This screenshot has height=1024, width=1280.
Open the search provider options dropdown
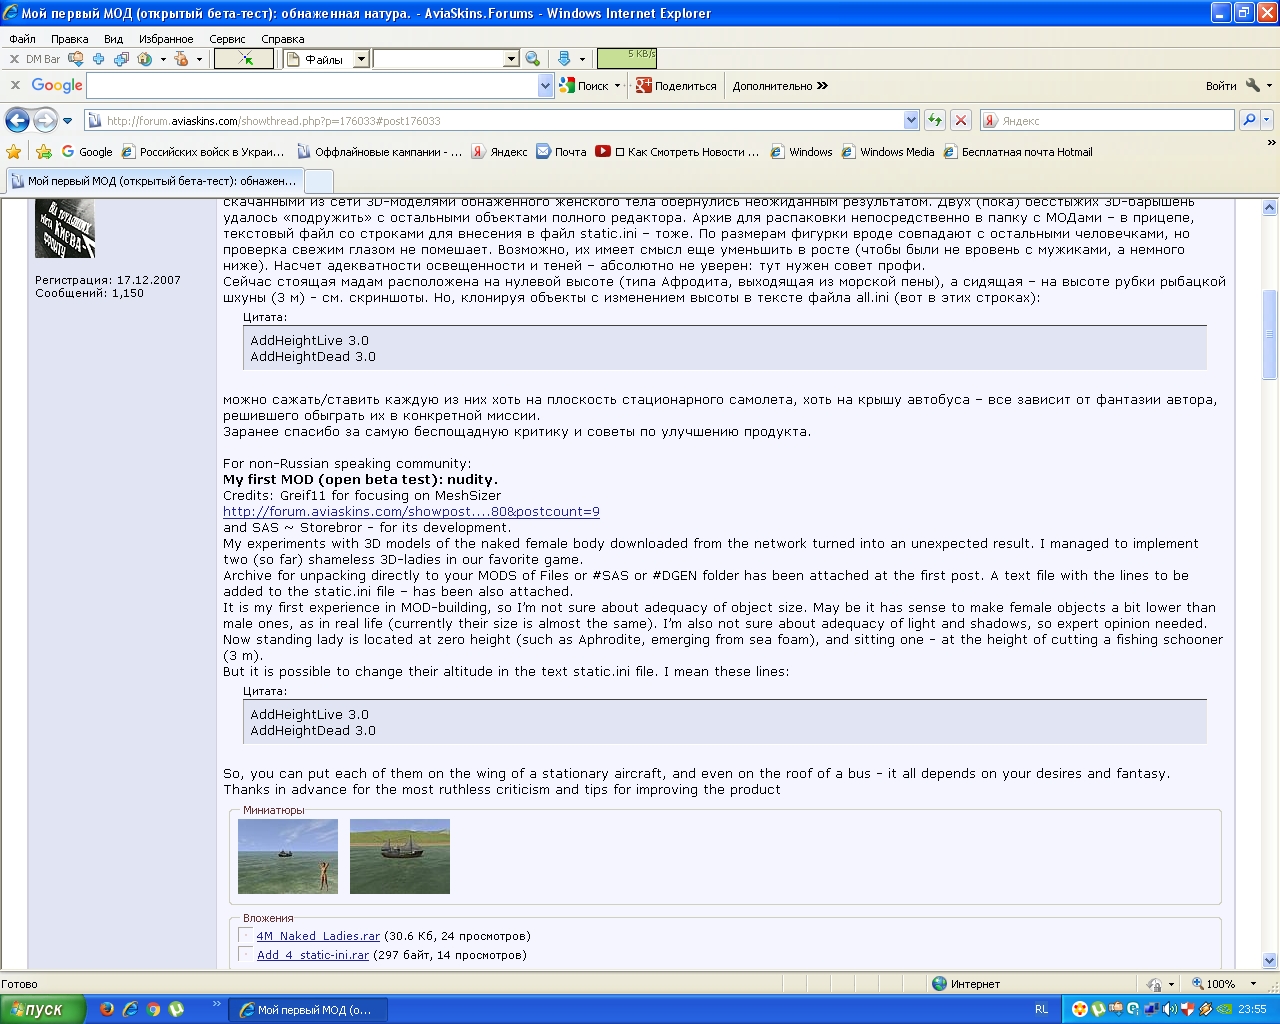1266,120
